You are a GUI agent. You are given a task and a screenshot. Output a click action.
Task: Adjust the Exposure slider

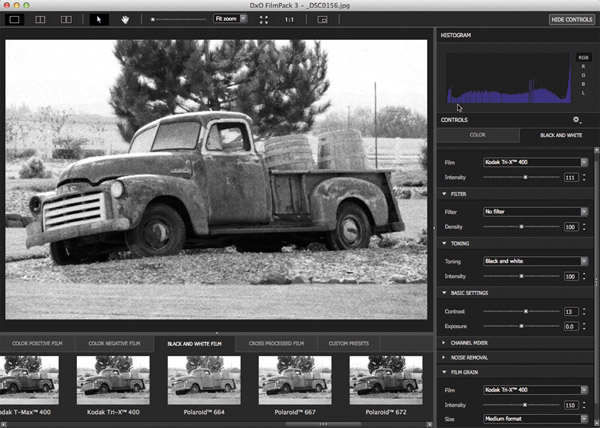521,326
